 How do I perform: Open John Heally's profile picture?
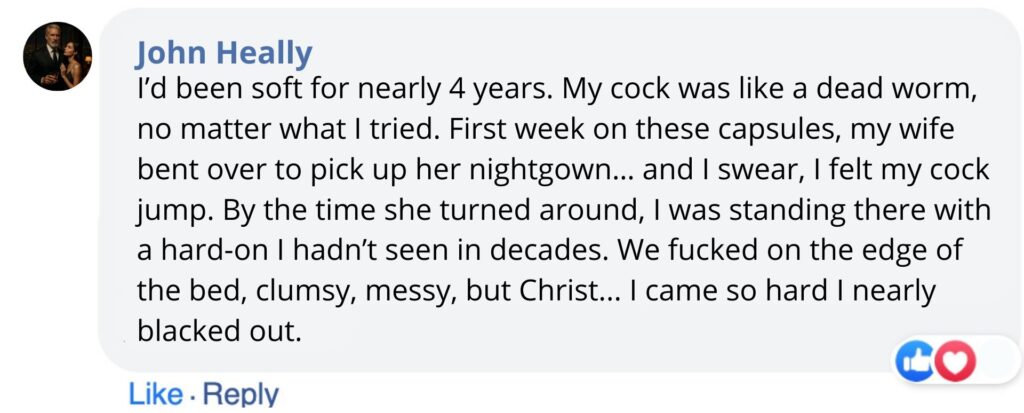[58, 57]
